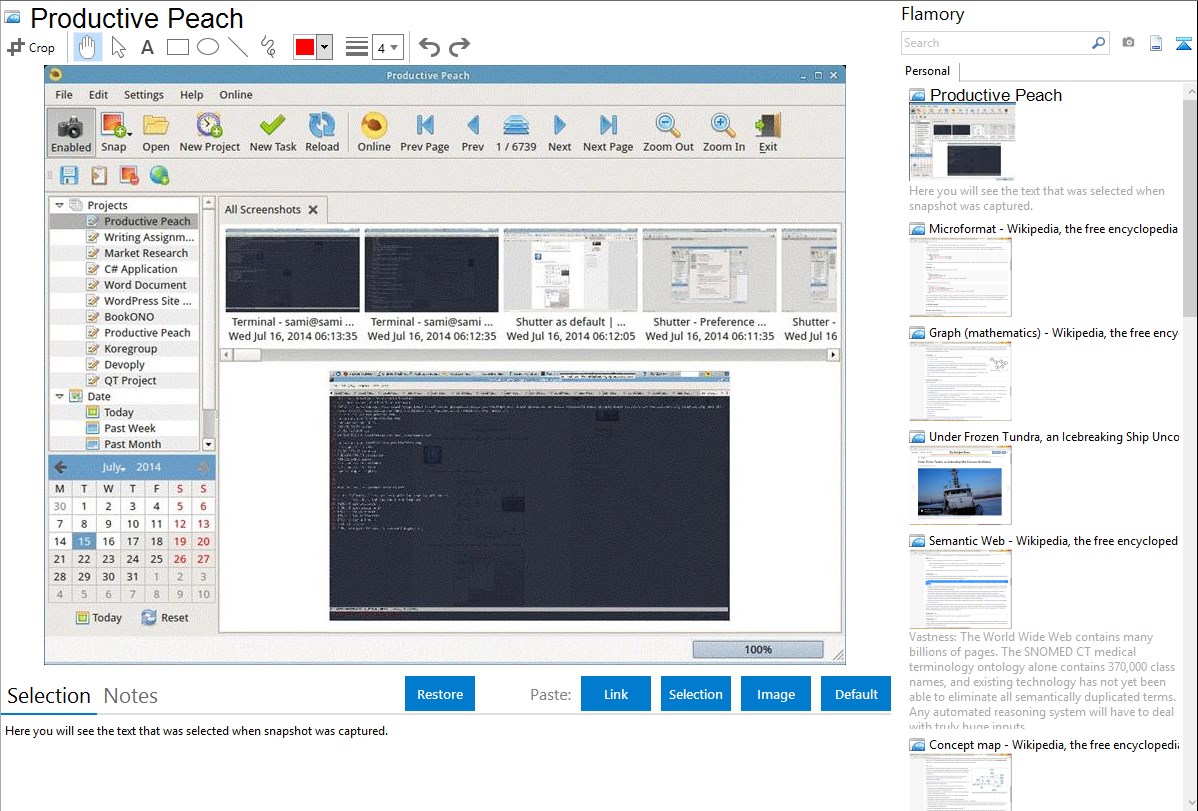The width and height of the screenshot is (1198, 811).
Task: Choose the text annotation tool
Action: tap(147, 47)
